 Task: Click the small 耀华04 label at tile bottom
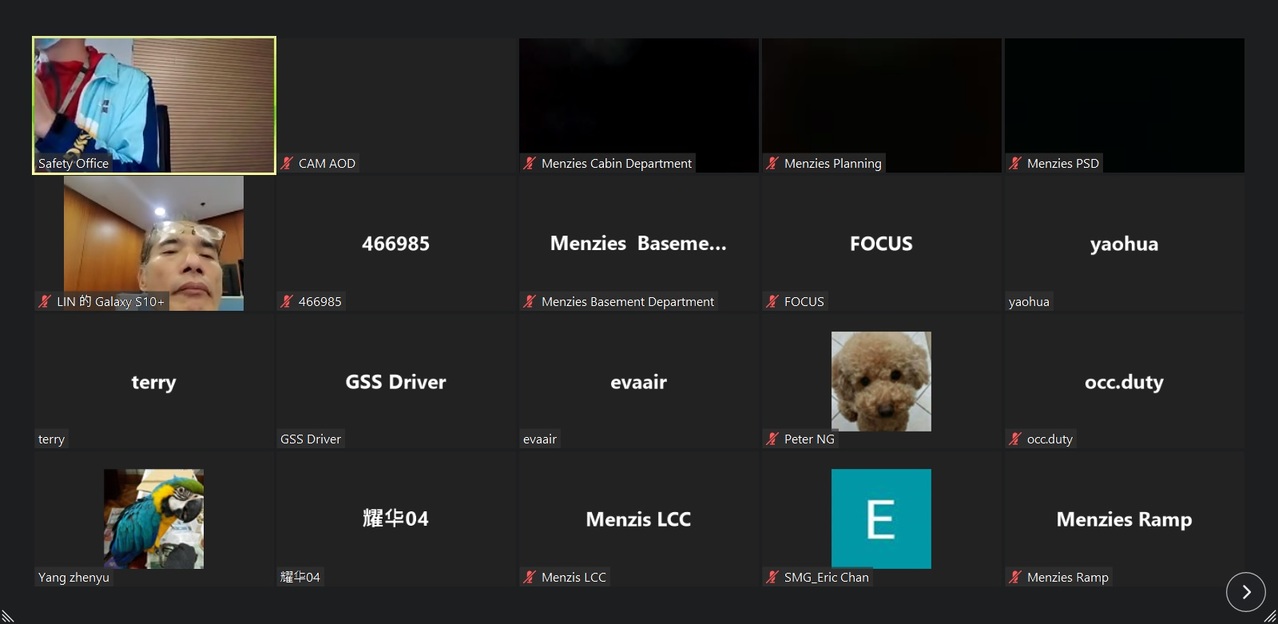click(300, 577)
